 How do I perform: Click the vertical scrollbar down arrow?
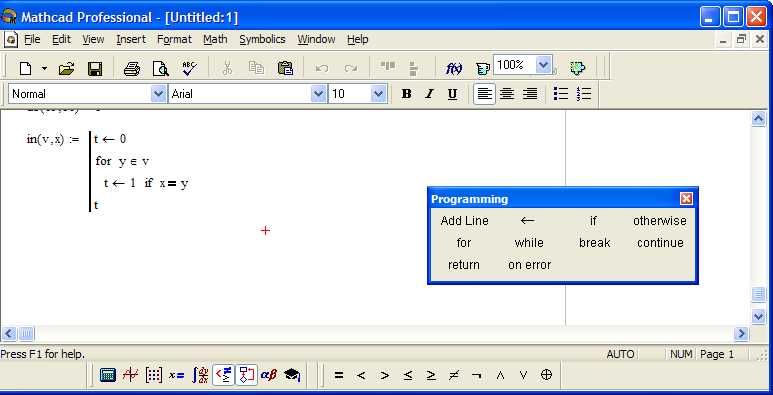759,316
